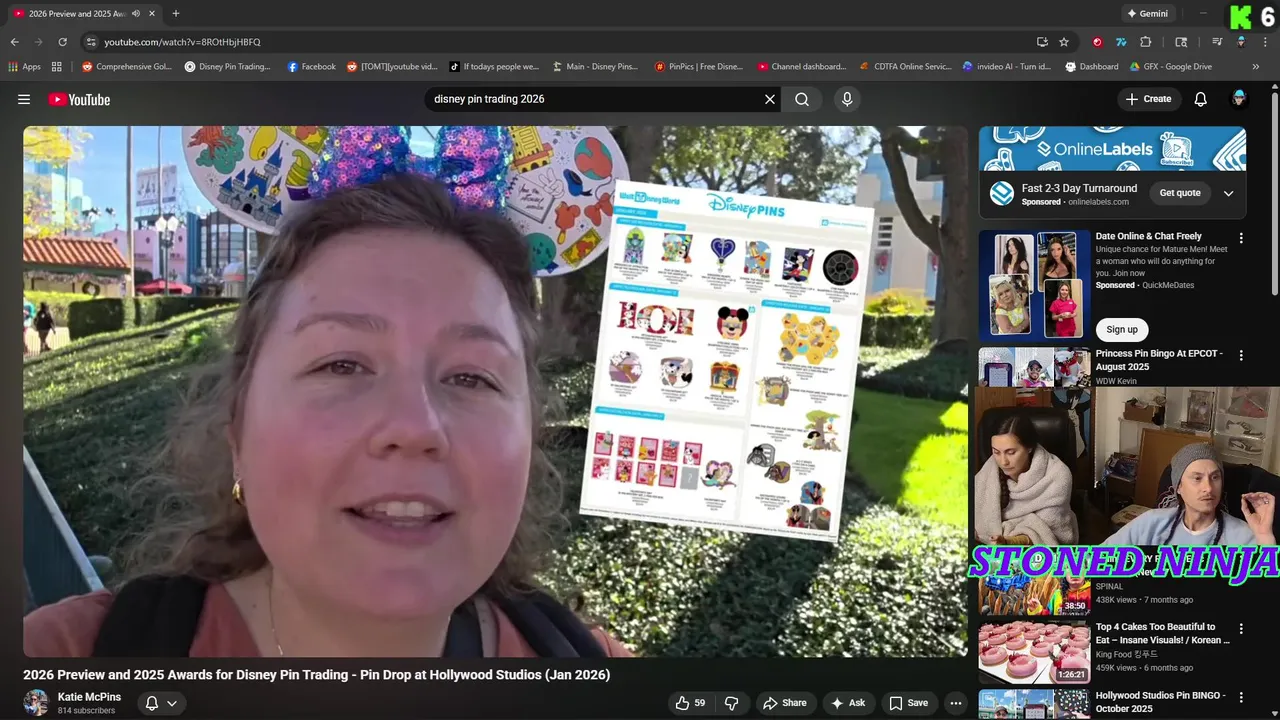Screen dimensions: 1280x720
Task: Open the Create menu button
Action: [x=1148, y=99]
